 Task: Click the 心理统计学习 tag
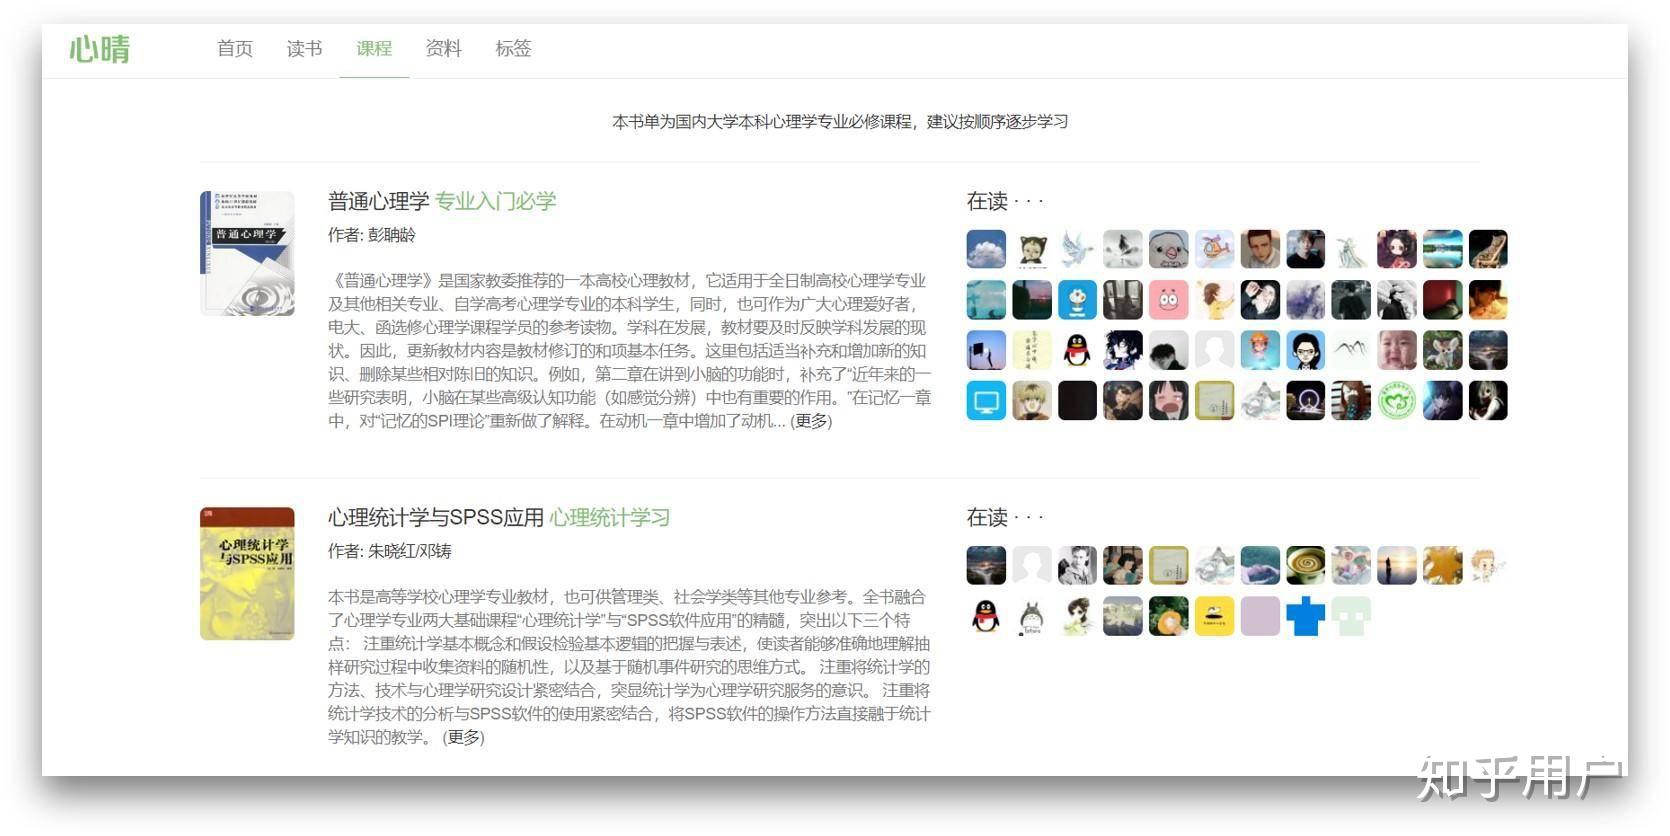(610, 517)
